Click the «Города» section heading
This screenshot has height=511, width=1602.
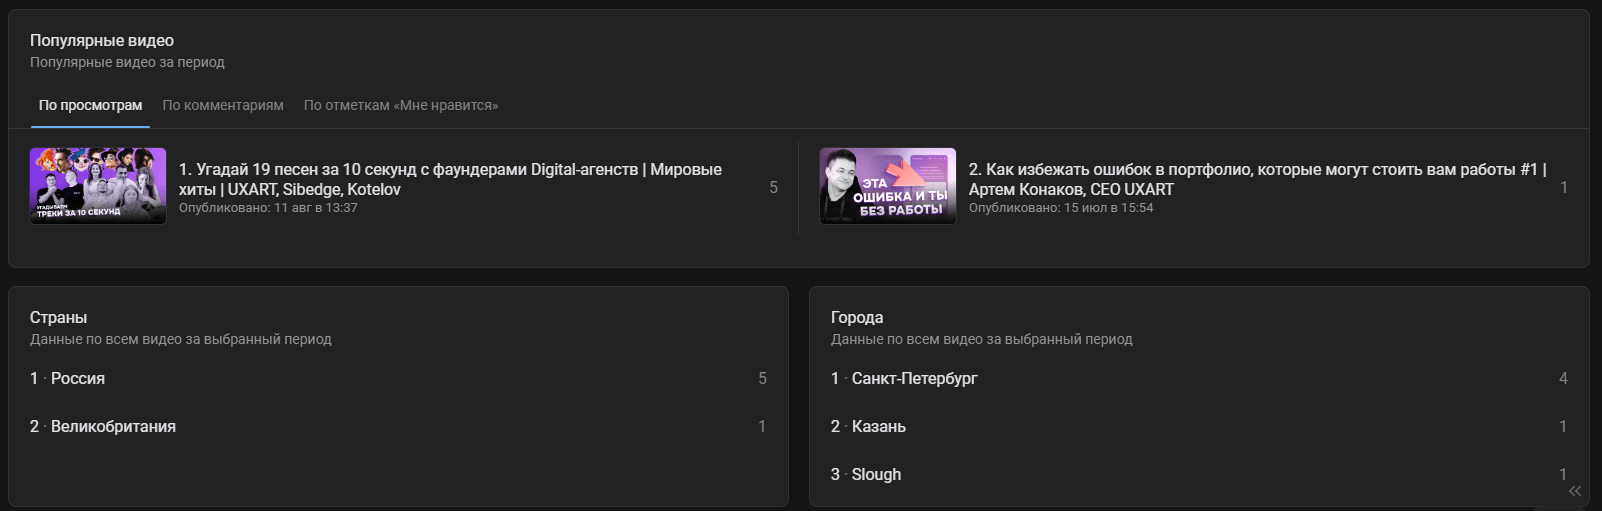(x=857, y=318)
